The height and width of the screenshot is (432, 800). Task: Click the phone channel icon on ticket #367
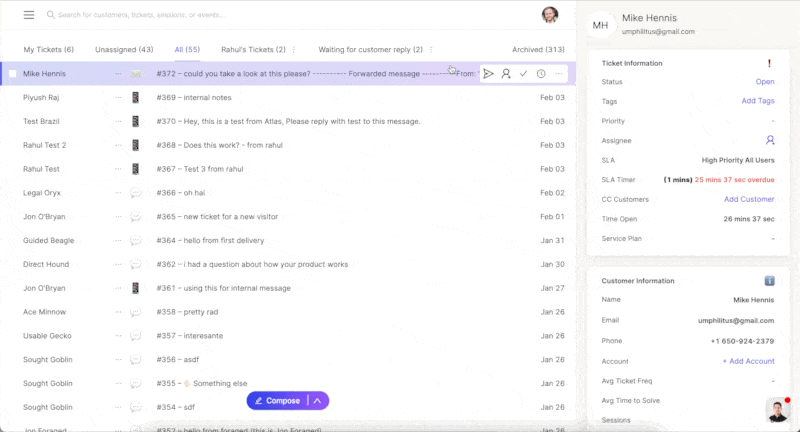click(x=135, y=169)
